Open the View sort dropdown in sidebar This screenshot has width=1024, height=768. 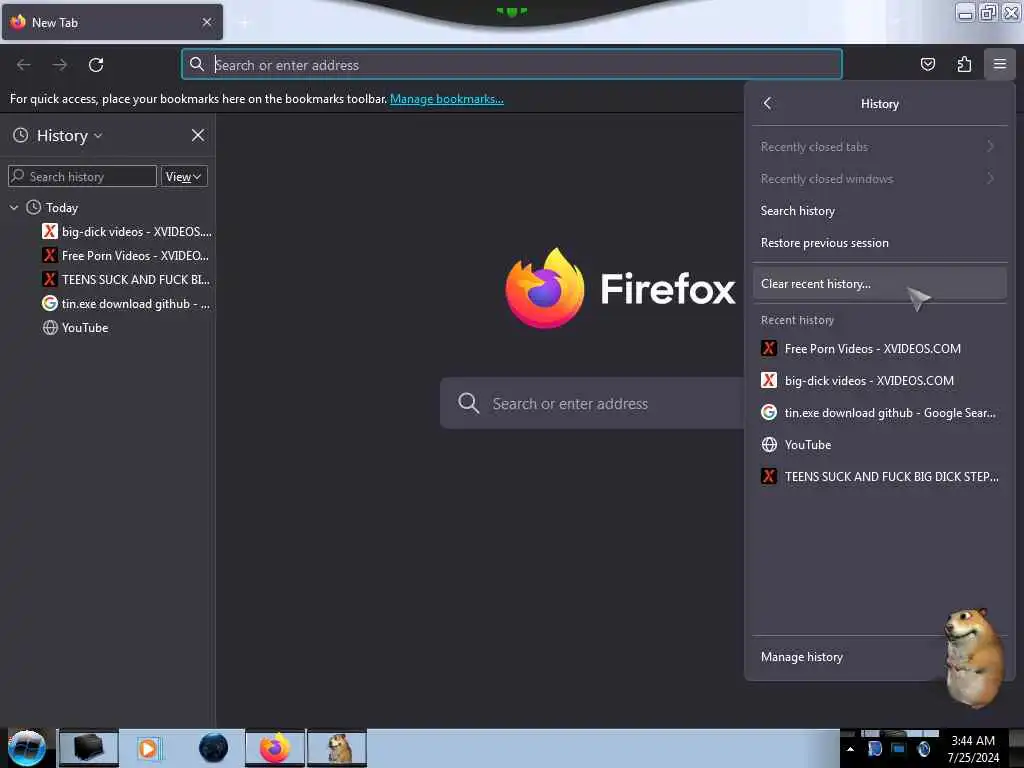pyautogui.click(x=184, y=176)
